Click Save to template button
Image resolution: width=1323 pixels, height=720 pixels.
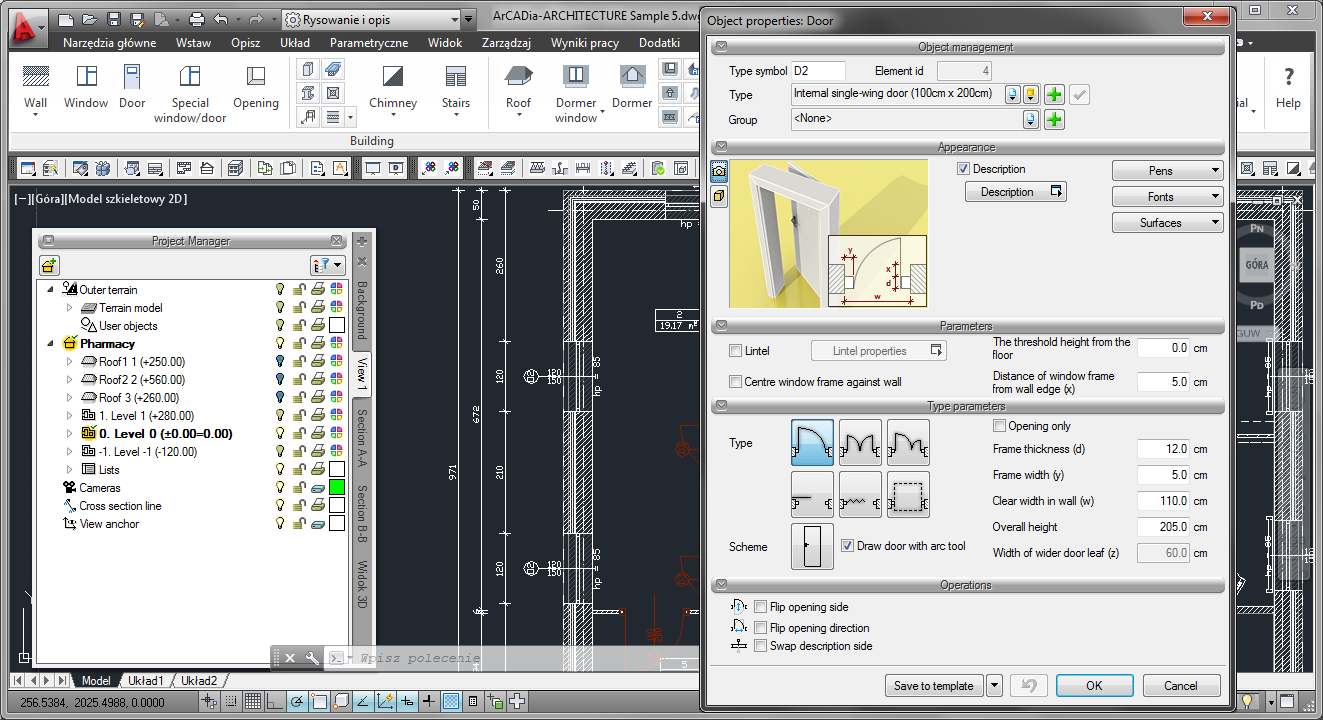click(933, 686)
